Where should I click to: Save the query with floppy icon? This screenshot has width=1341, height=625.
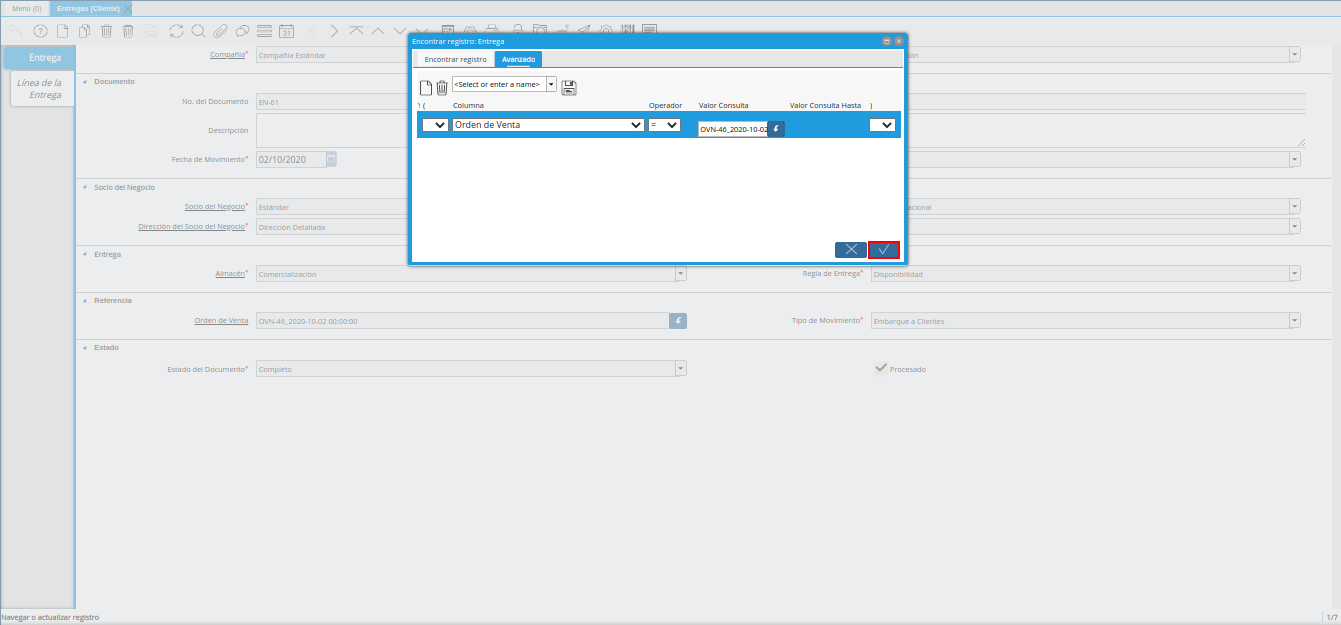click(x=569, y=88)
